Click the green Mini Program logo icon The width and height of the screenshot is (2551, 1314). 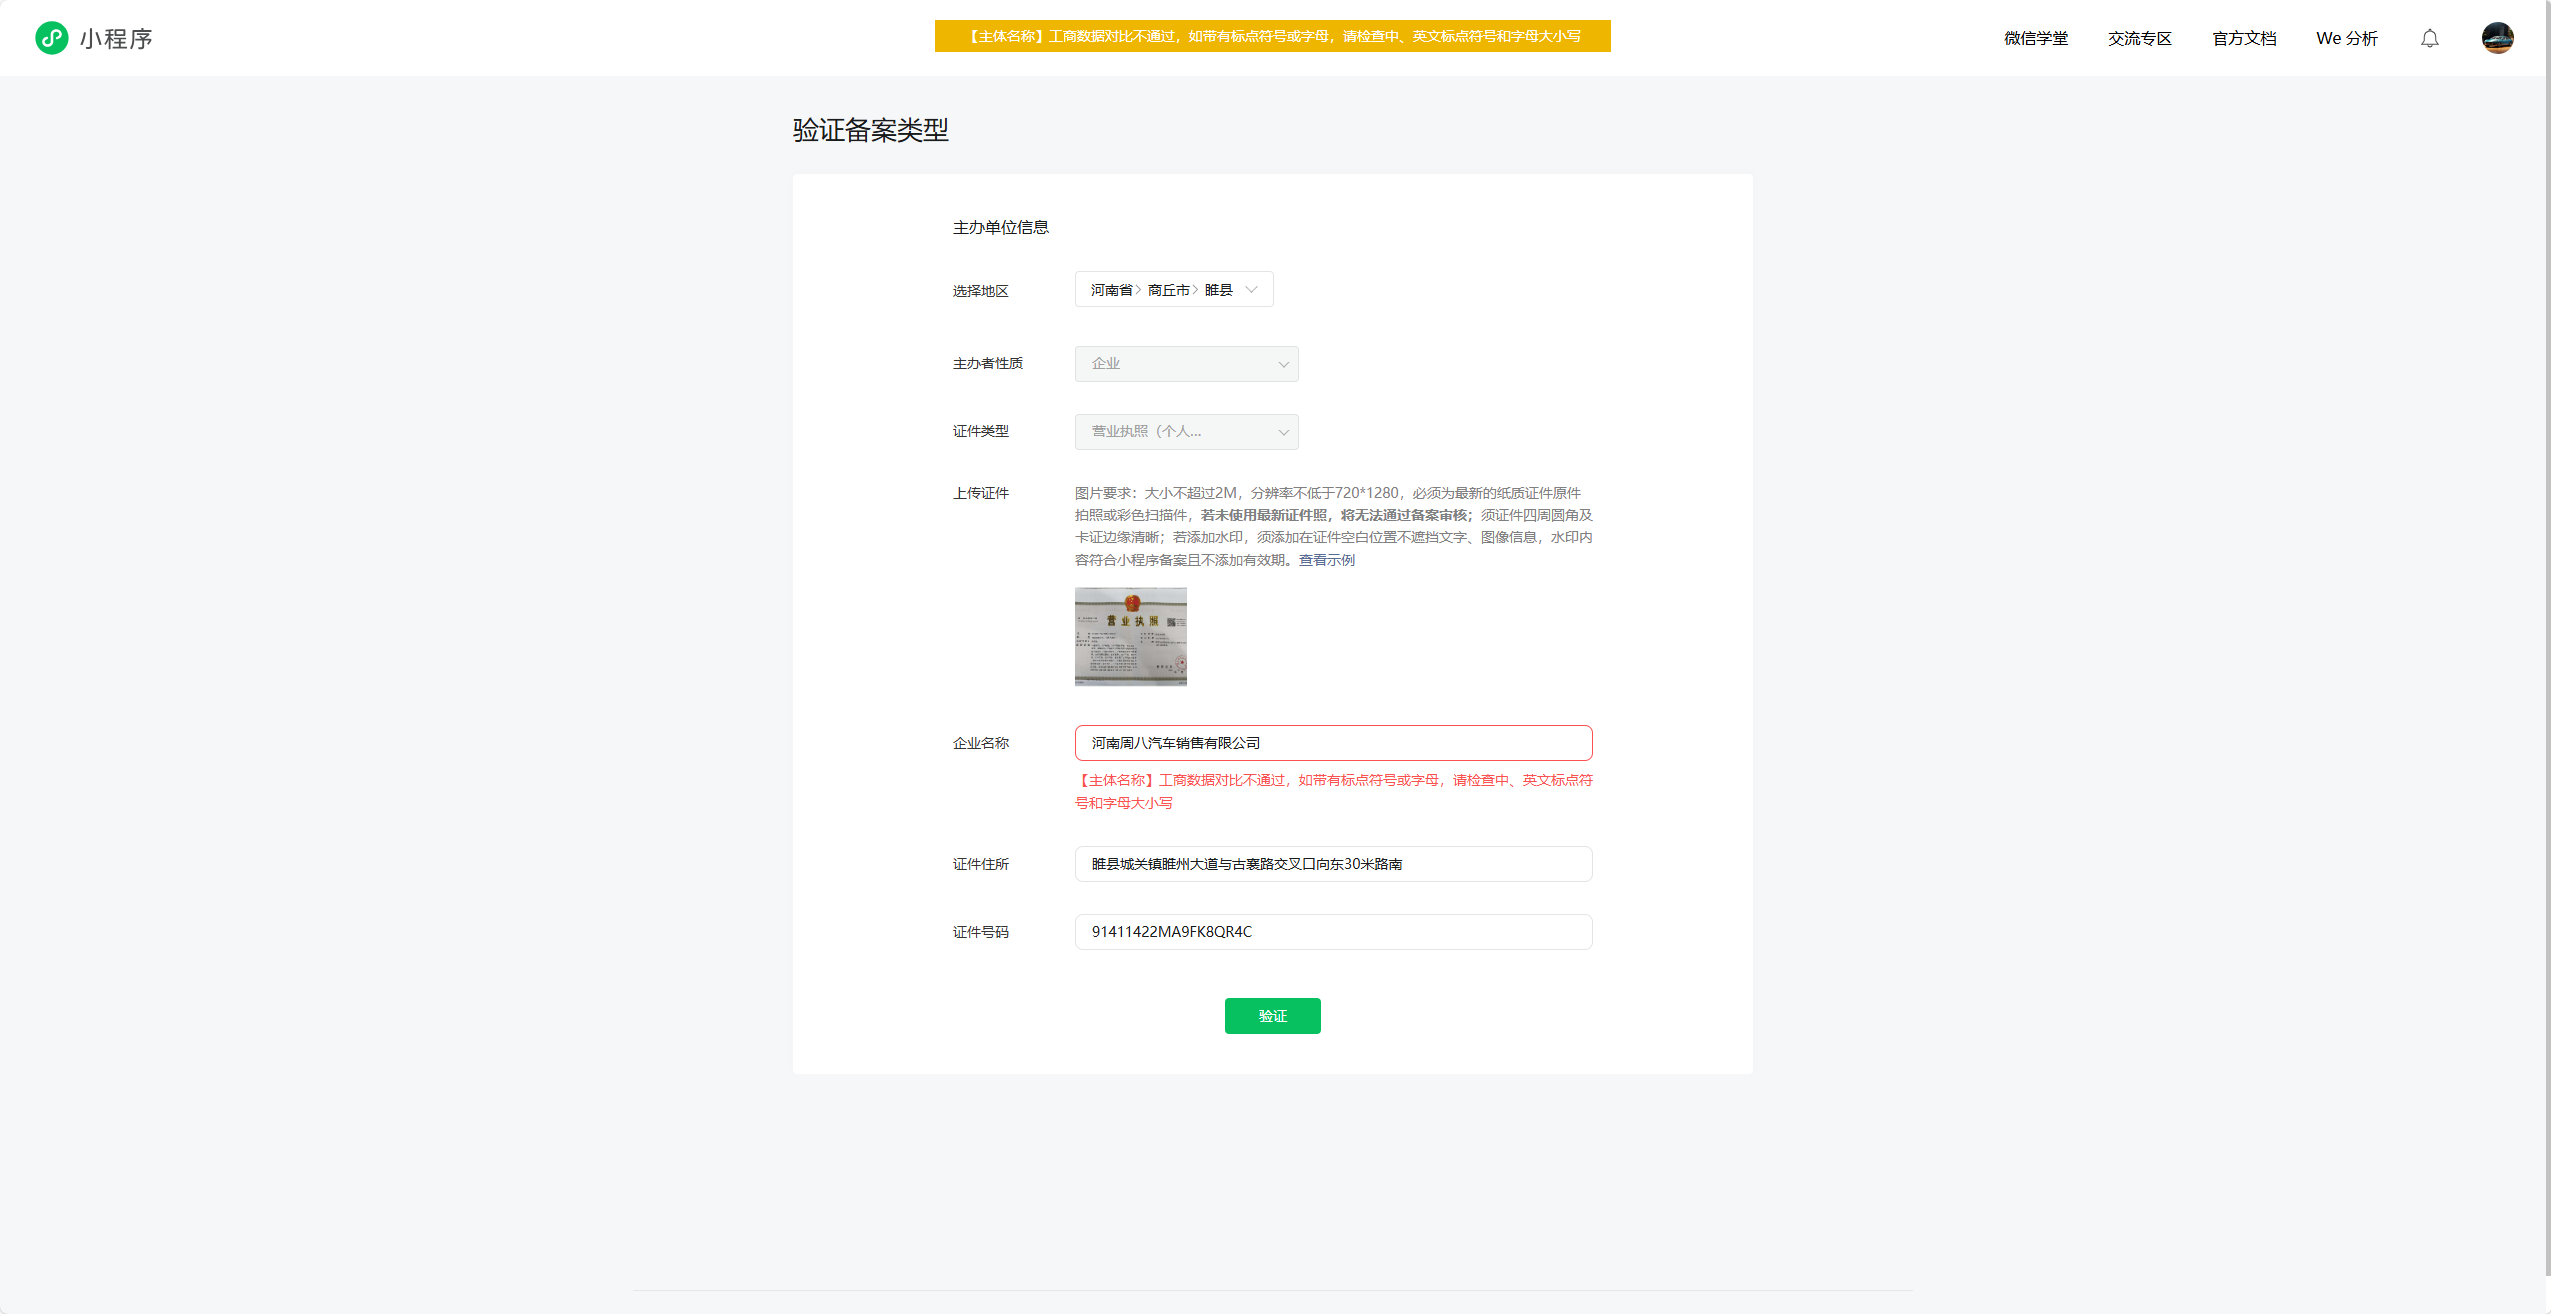(51, 38)
